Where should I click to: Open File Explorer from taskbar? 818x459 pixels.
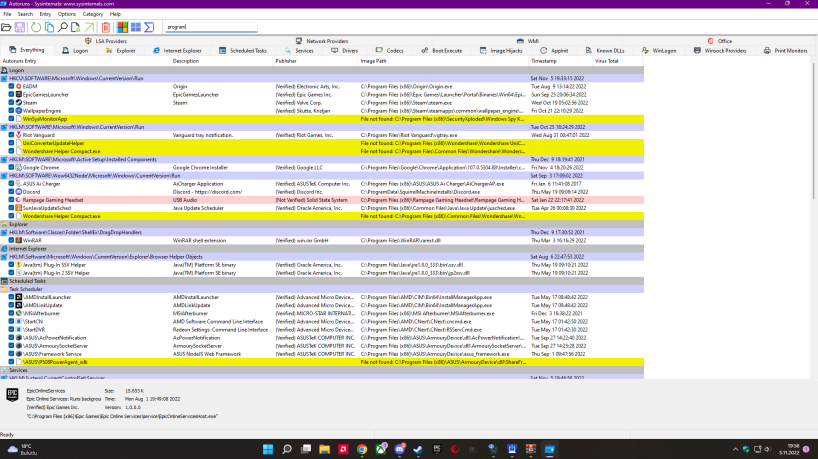click(x=324, y=449)
